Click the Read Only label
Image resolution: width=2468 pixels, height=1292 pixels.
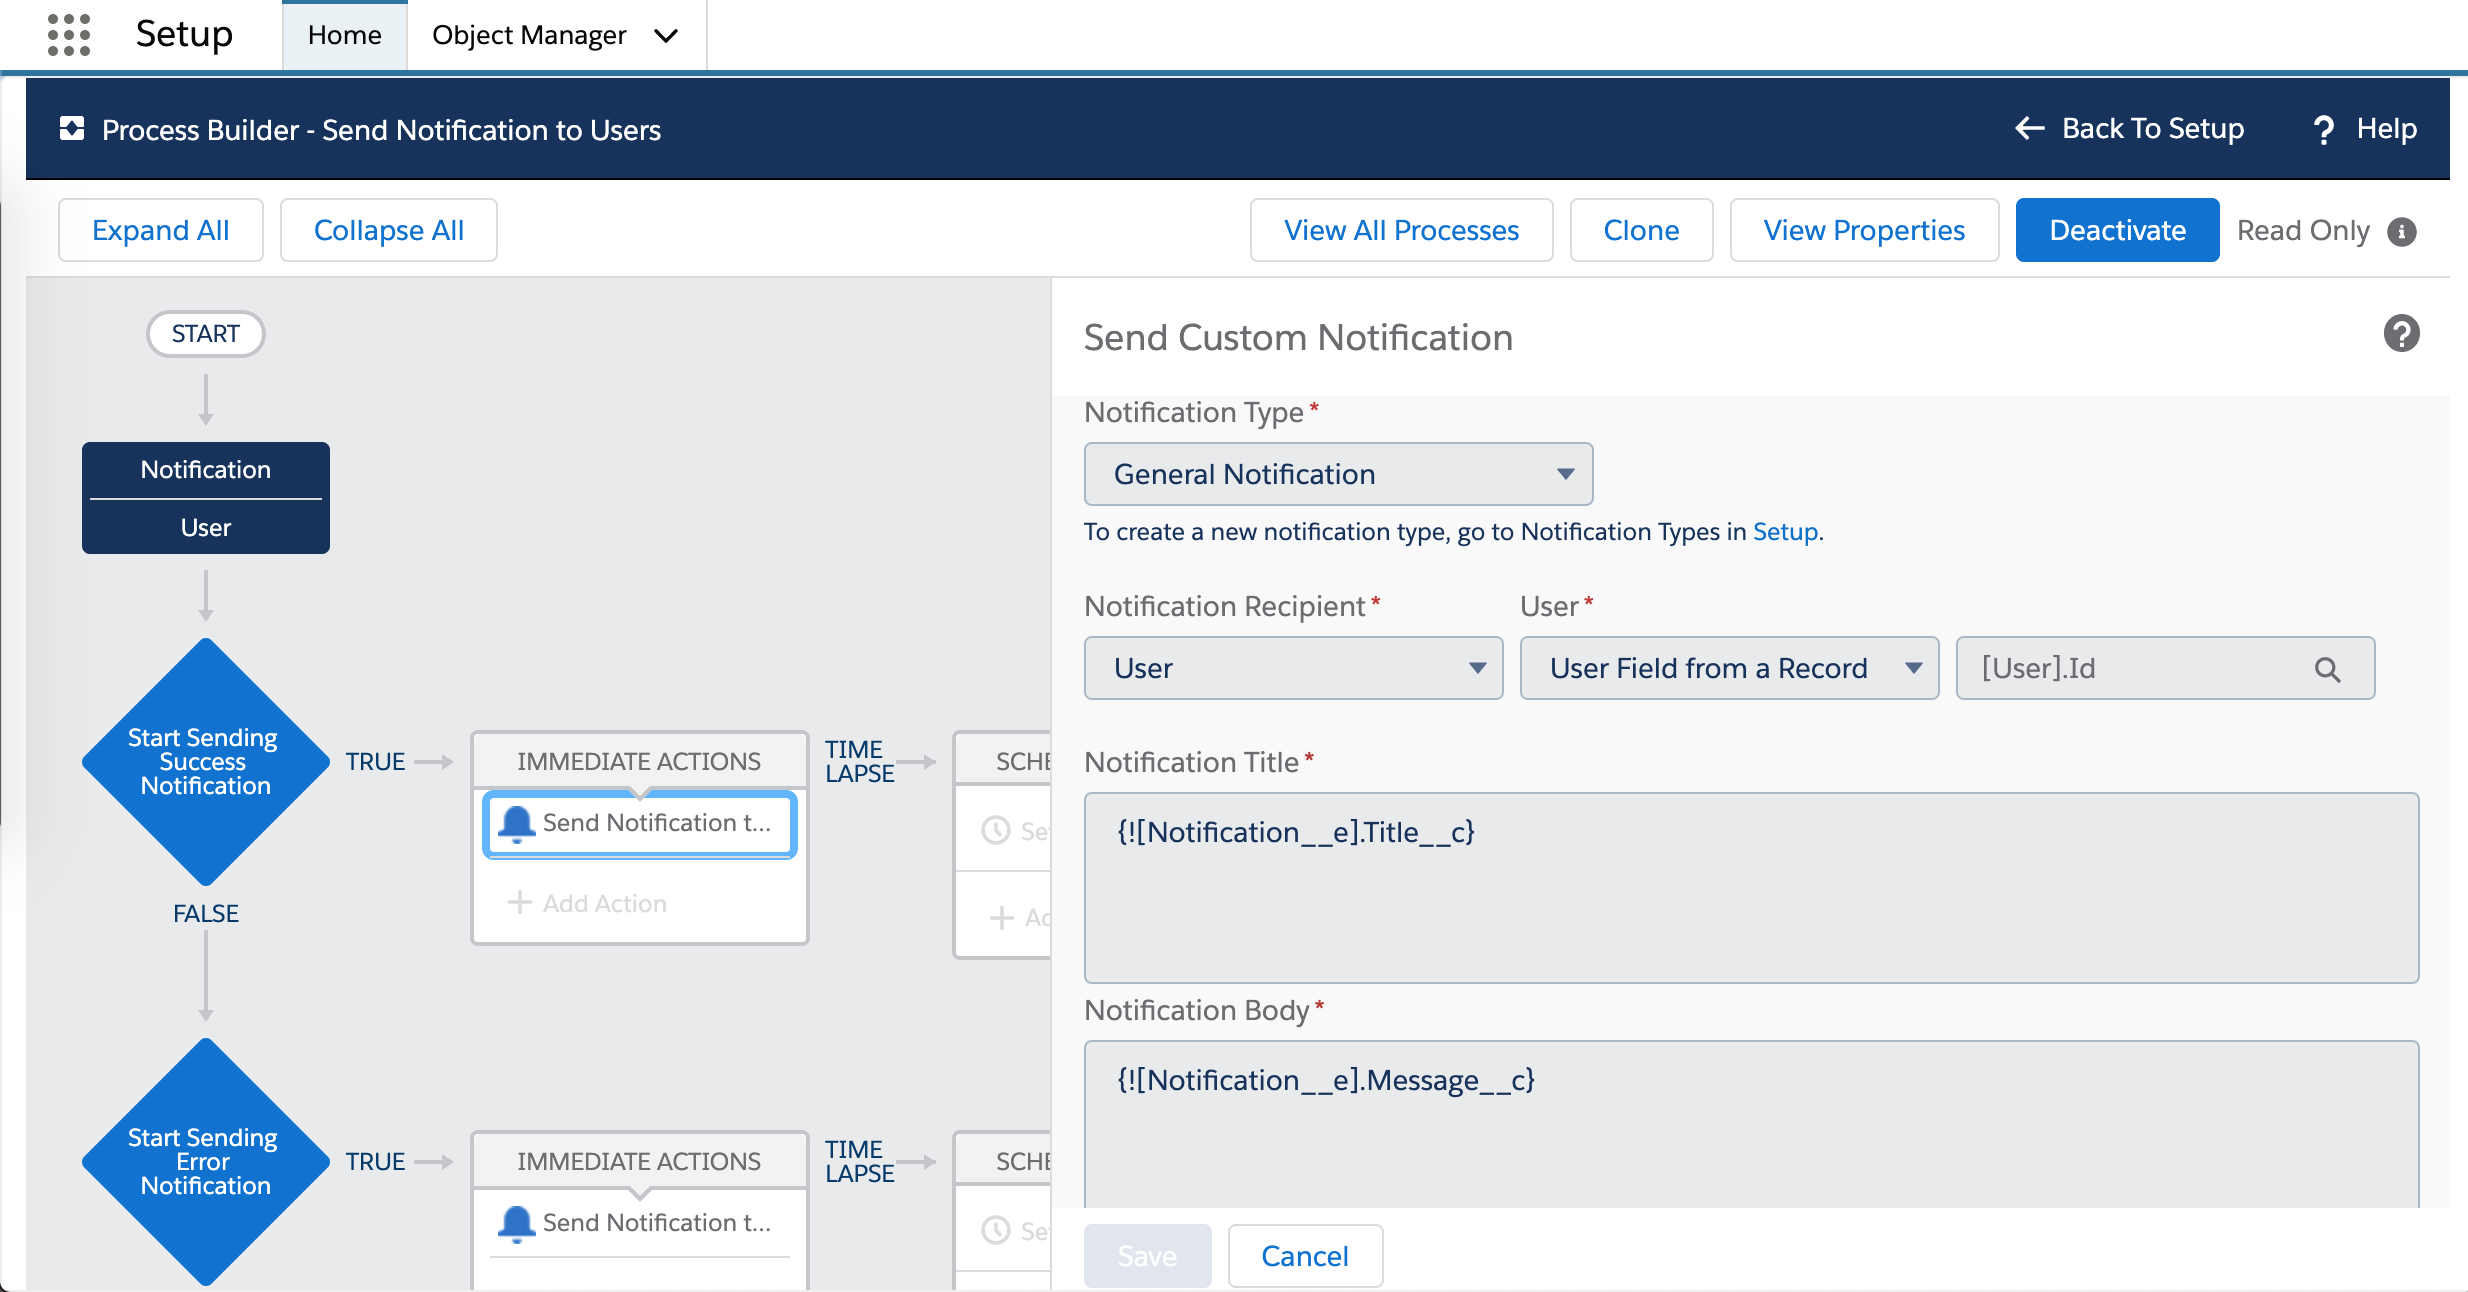click(2303, 231)
